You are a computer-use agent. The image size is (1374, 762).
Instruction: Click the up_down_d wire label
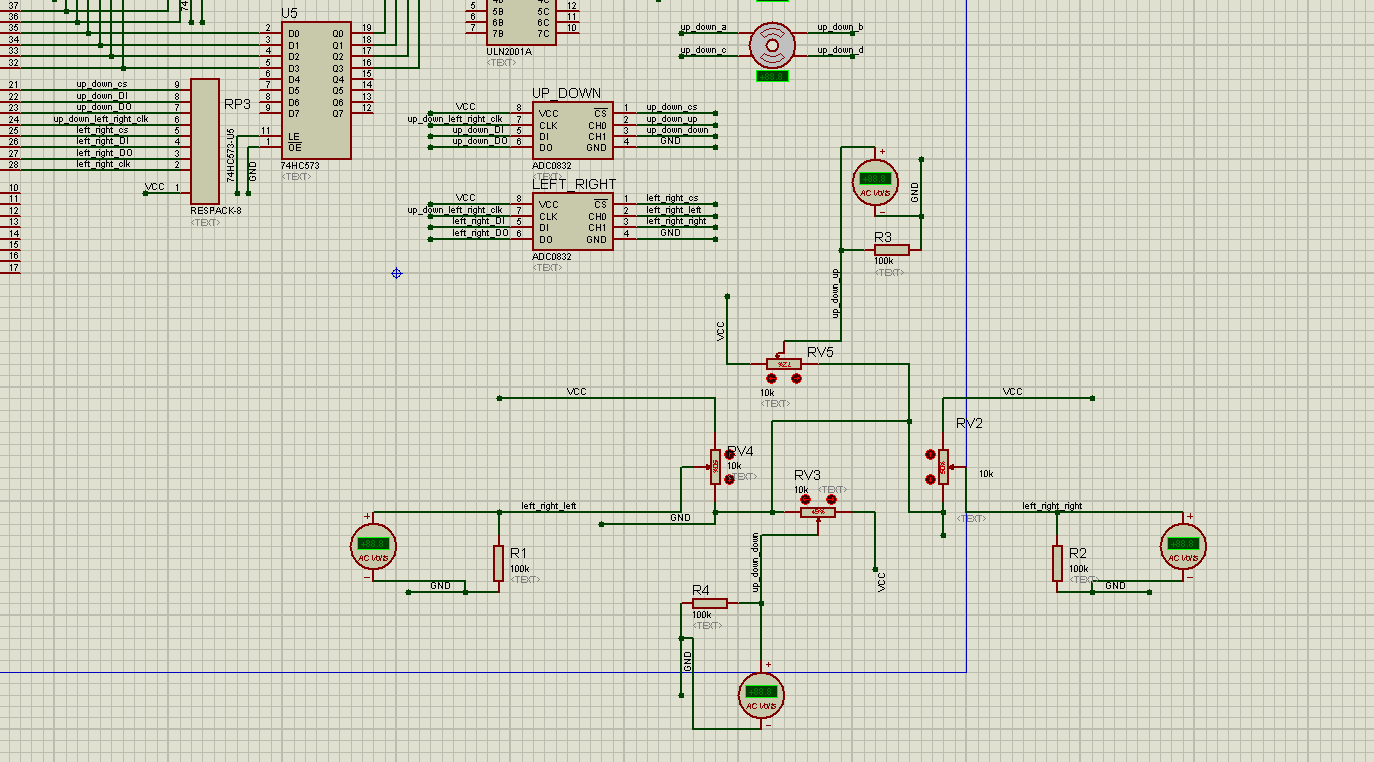(840, 50)
